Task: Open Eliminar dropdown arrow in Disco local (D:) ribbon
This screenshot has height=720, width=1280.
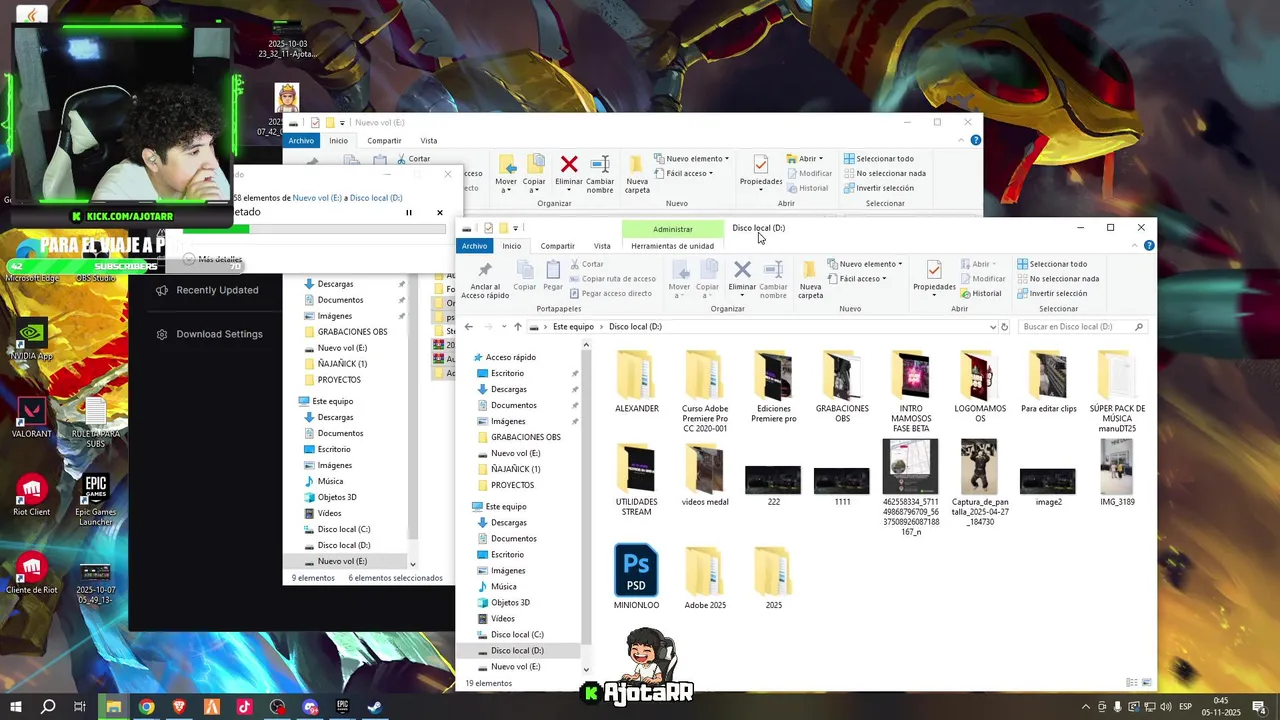Action: coord(742,296)
